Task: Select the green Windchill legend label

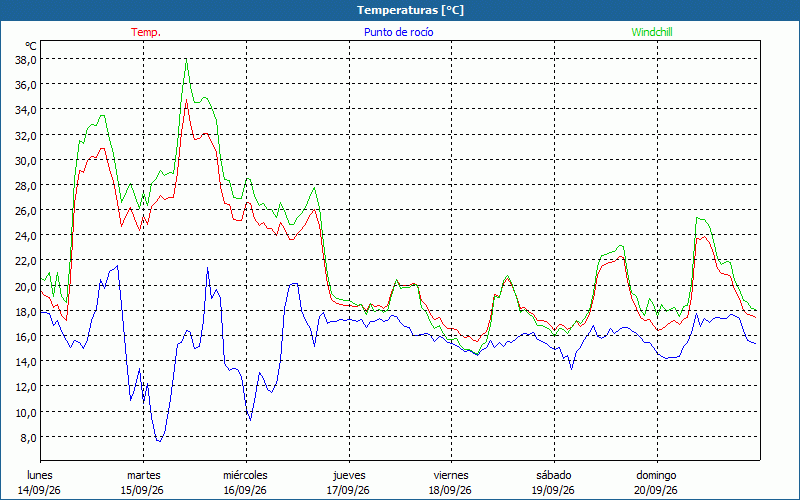Action: (652, 32)
